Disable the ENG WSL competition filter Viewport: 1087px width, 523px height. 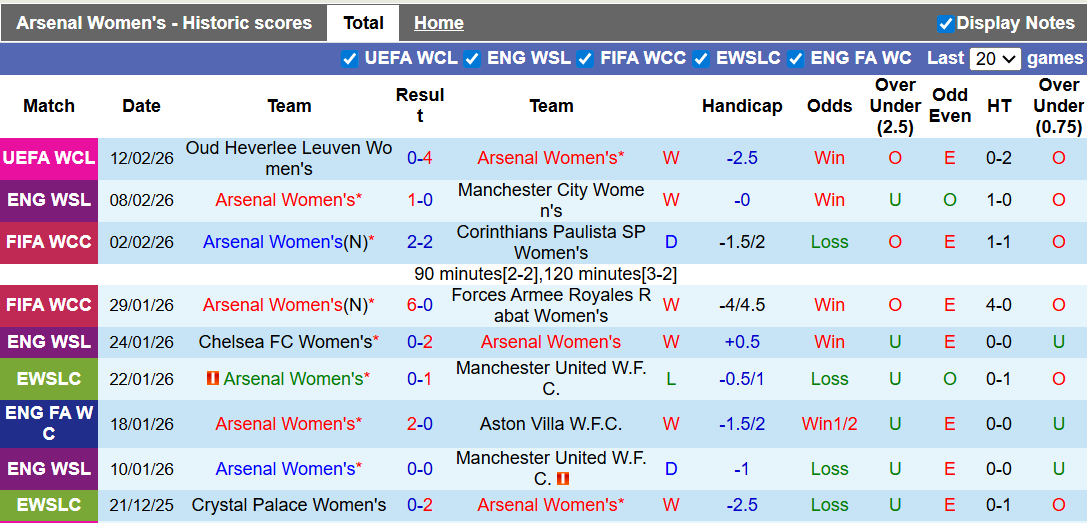point(472,58)
